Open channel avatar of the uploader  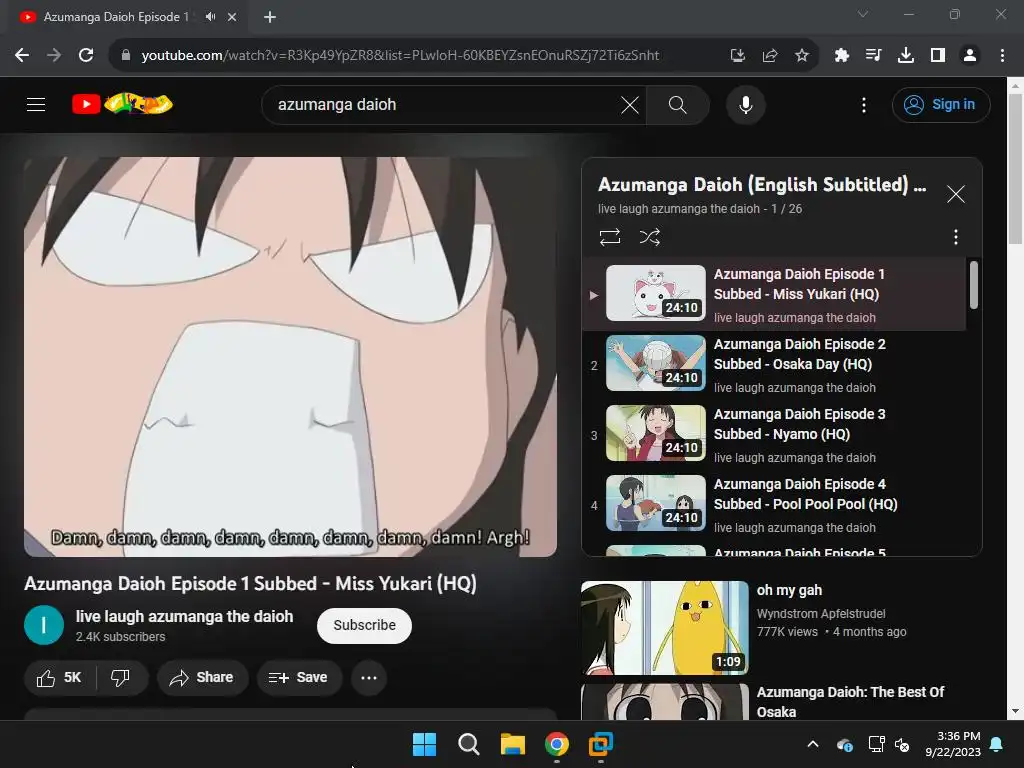[44, 625]
